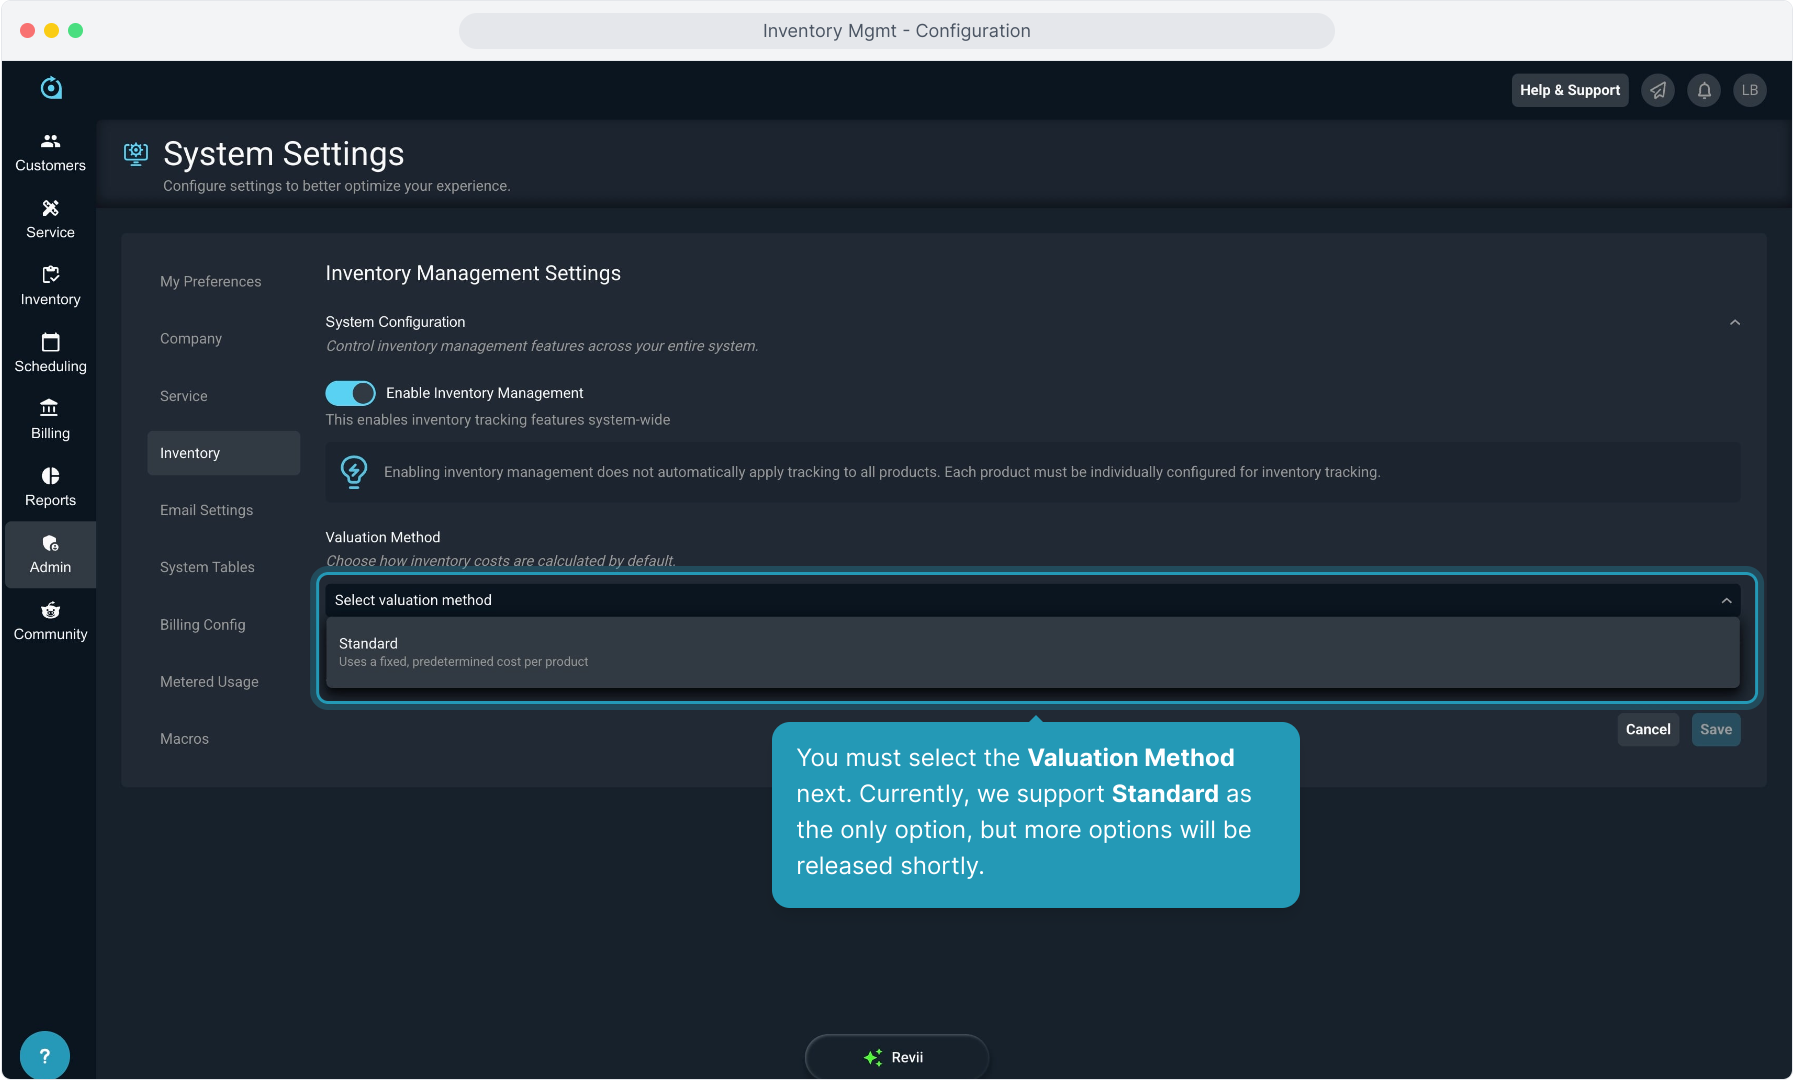Switch to the My Preferences settings tab
Screen dimensions: 1794x1080
pyautogui.click(x=210, y=282)
